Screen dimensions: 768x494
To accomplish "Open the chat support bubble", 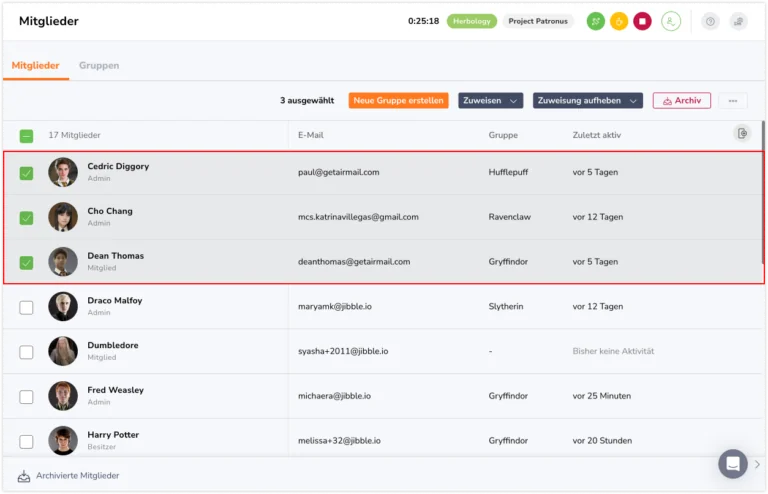I will point(733,463).
